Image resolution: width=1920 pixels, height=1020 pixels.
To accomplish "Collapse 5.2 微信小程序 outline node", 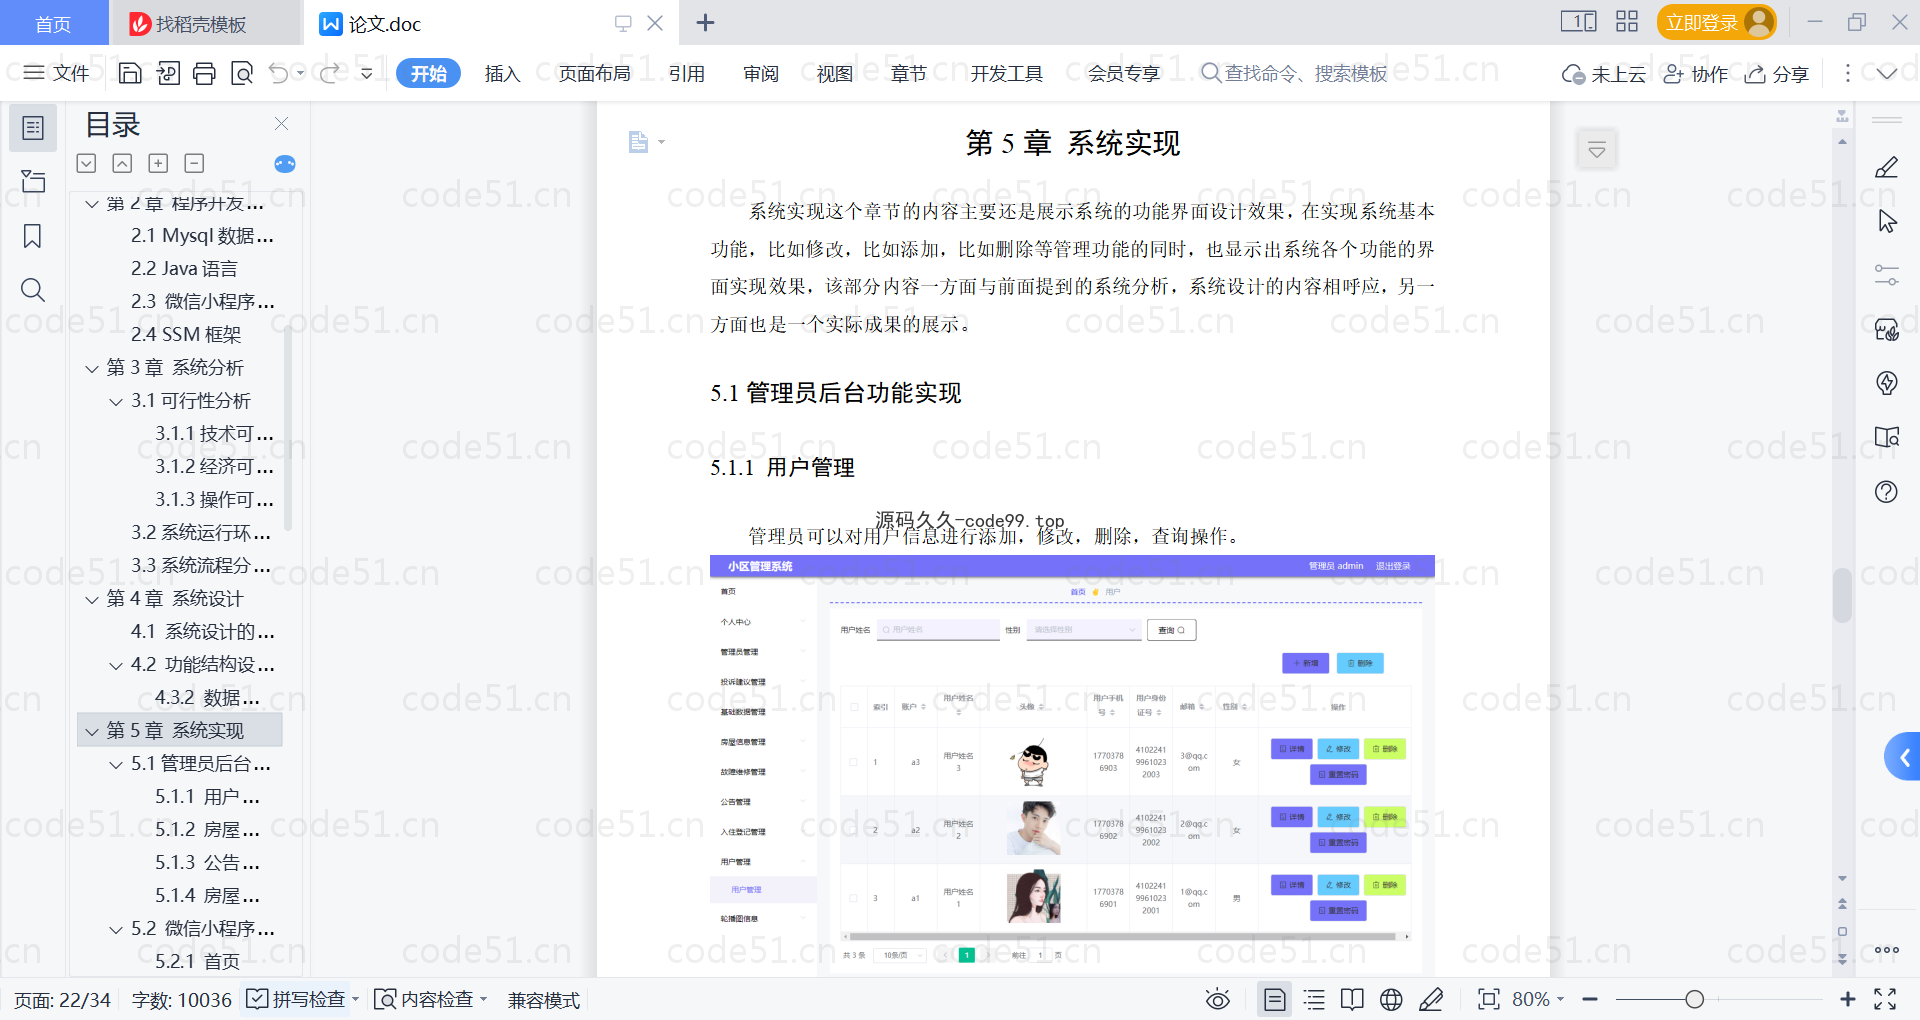I will (x=116, y=930).
